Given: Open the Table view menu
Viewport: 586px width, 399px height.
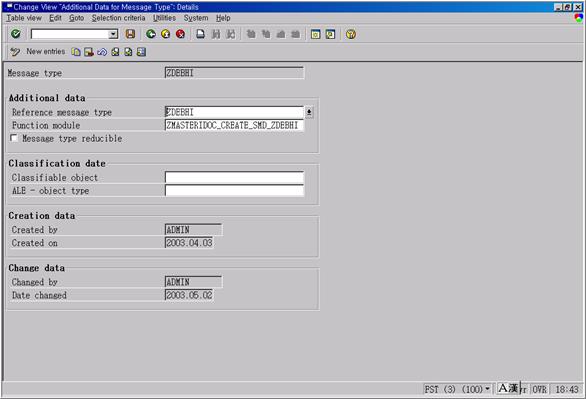Looking at the screenshot, I should [24, 18].
